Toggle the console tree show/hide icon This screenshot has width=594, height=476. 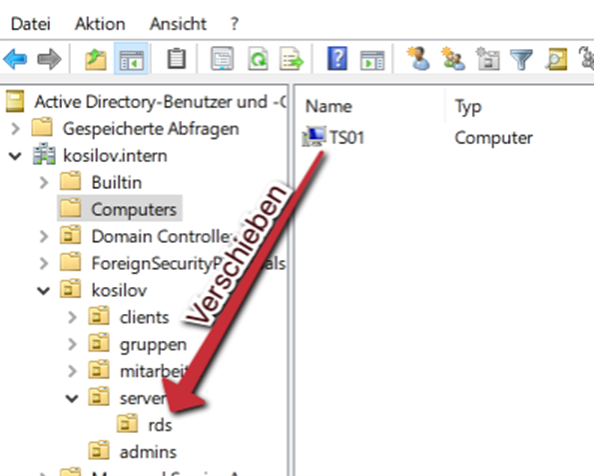coord(131,59)
